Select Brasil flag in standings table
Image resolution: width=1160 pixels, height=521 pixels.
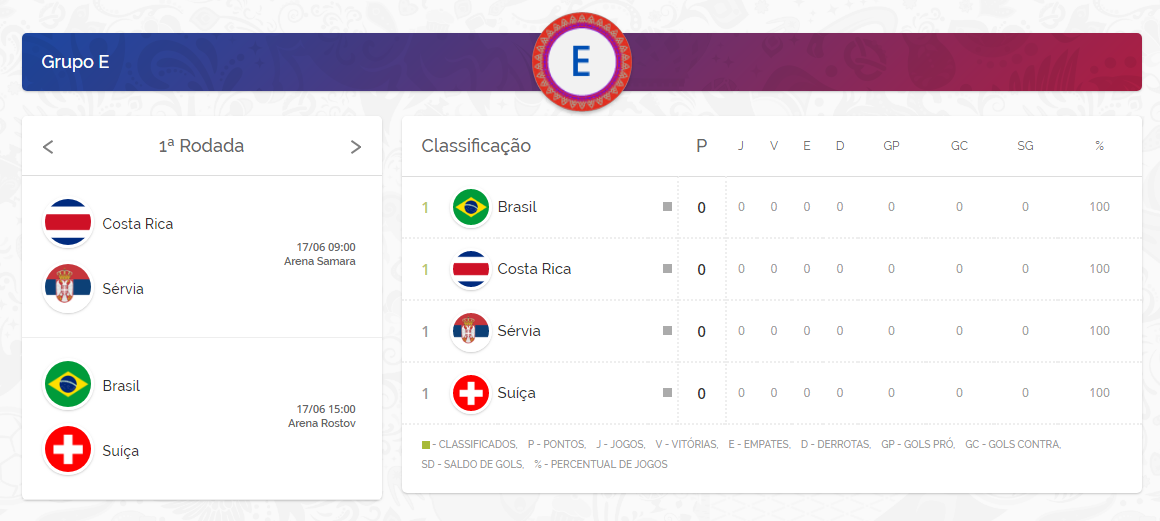pyautogui.click(x=470, y=207)
